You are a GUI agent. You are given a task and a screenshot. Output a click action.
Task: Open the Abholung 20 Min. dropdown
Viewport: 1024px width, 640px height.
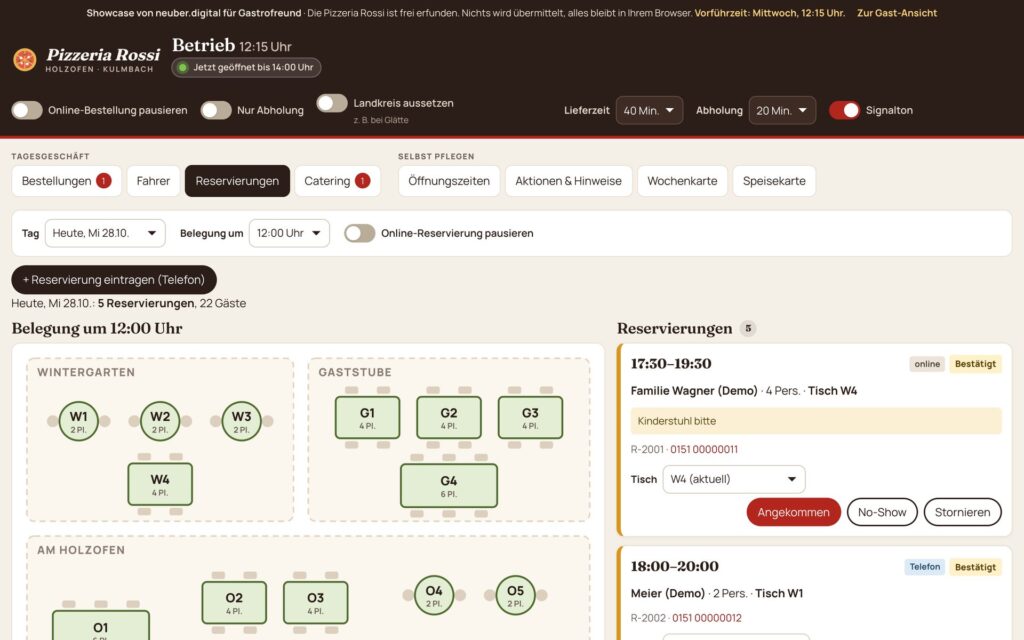(782, 110)
